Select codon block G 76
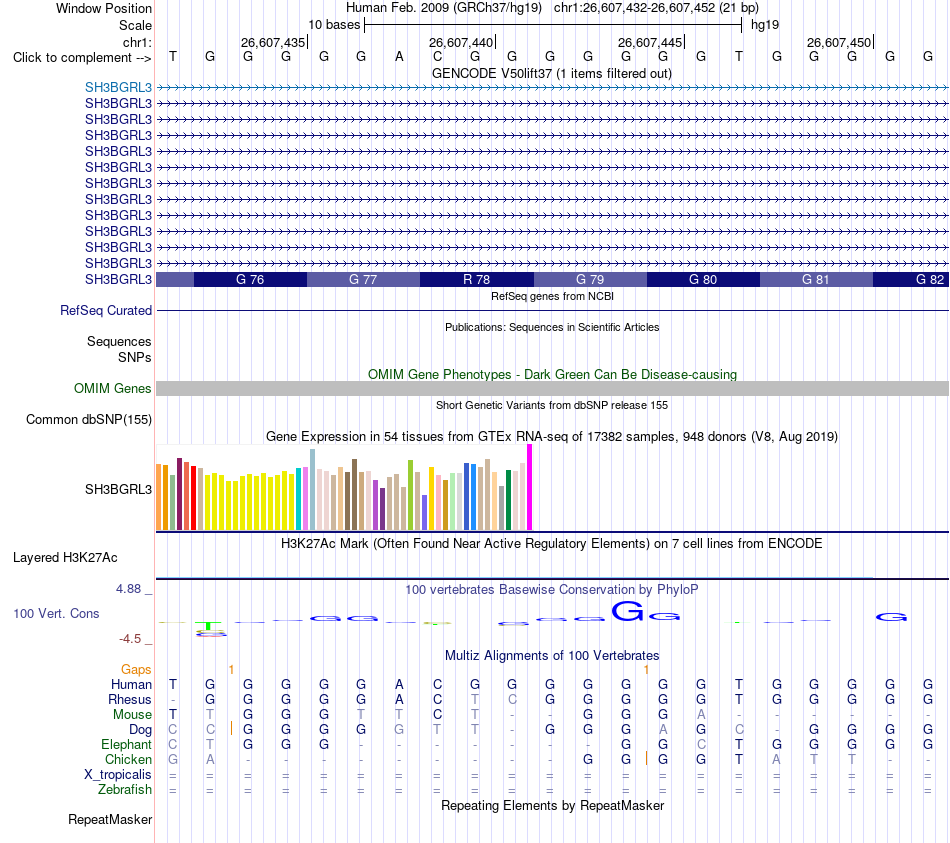Image resolution: width=950 pixels, height=843 pixels. click(x=250, y=279)
